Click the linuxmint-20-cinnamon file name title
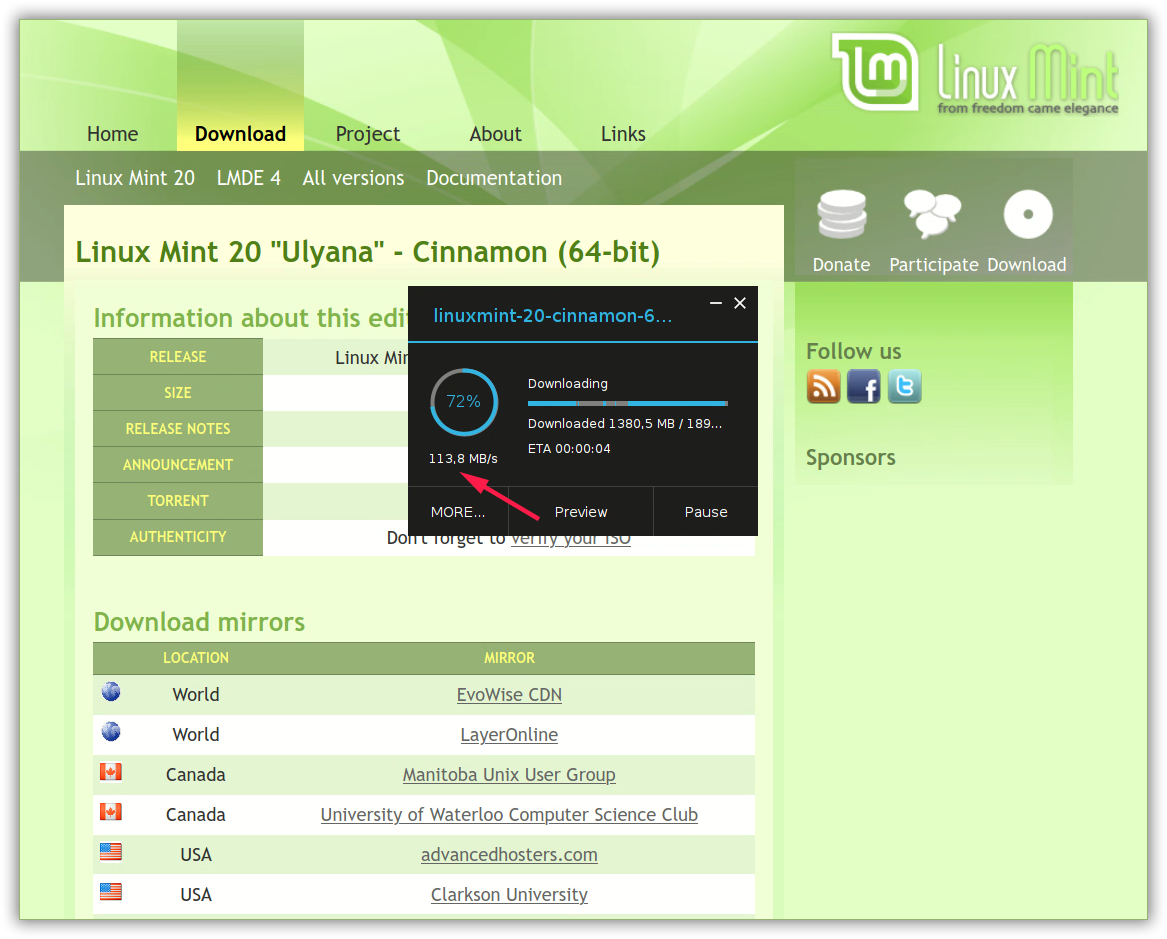1167x939 pixels. 552,316
